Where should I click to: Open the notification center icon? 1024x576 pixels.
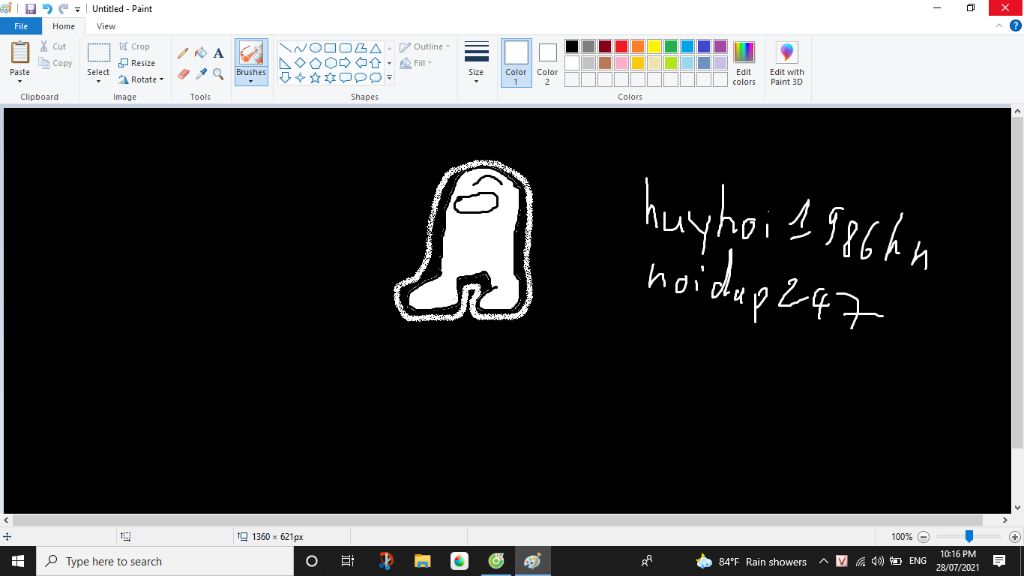999,561
